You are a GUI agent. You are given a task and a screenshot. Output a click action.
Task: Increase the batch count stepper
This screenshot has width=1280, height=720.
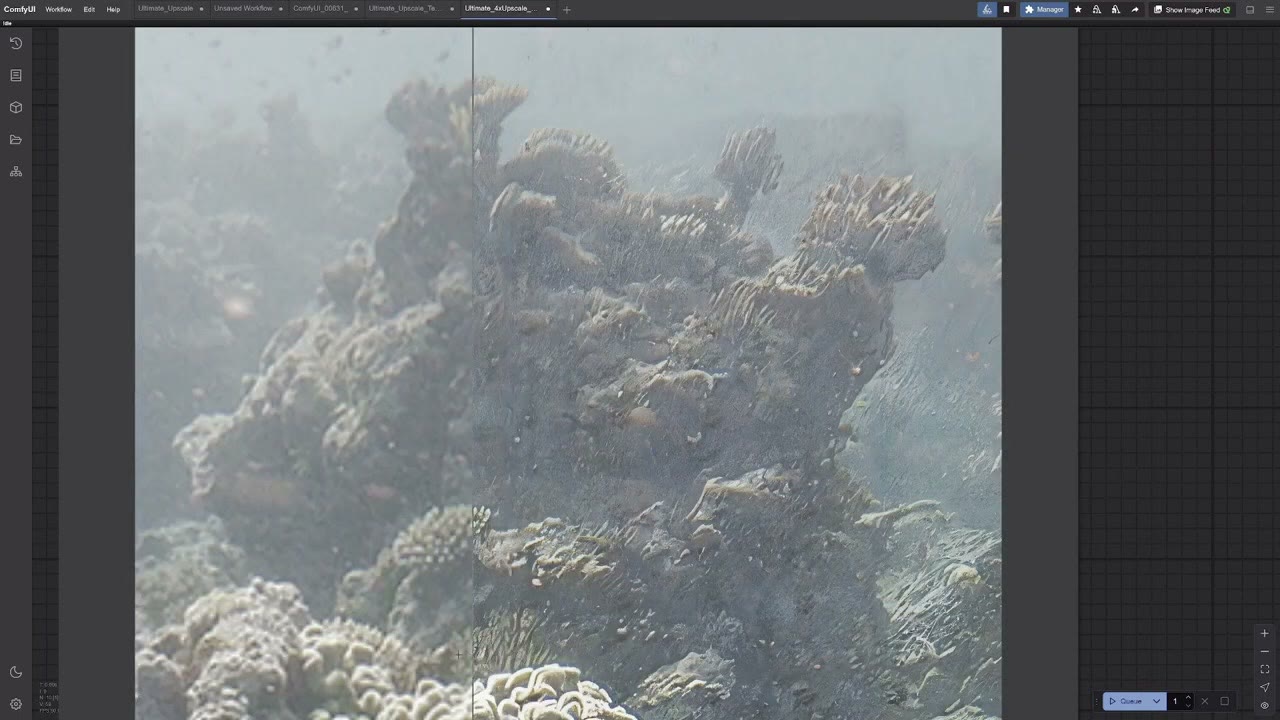[1188, 697]
